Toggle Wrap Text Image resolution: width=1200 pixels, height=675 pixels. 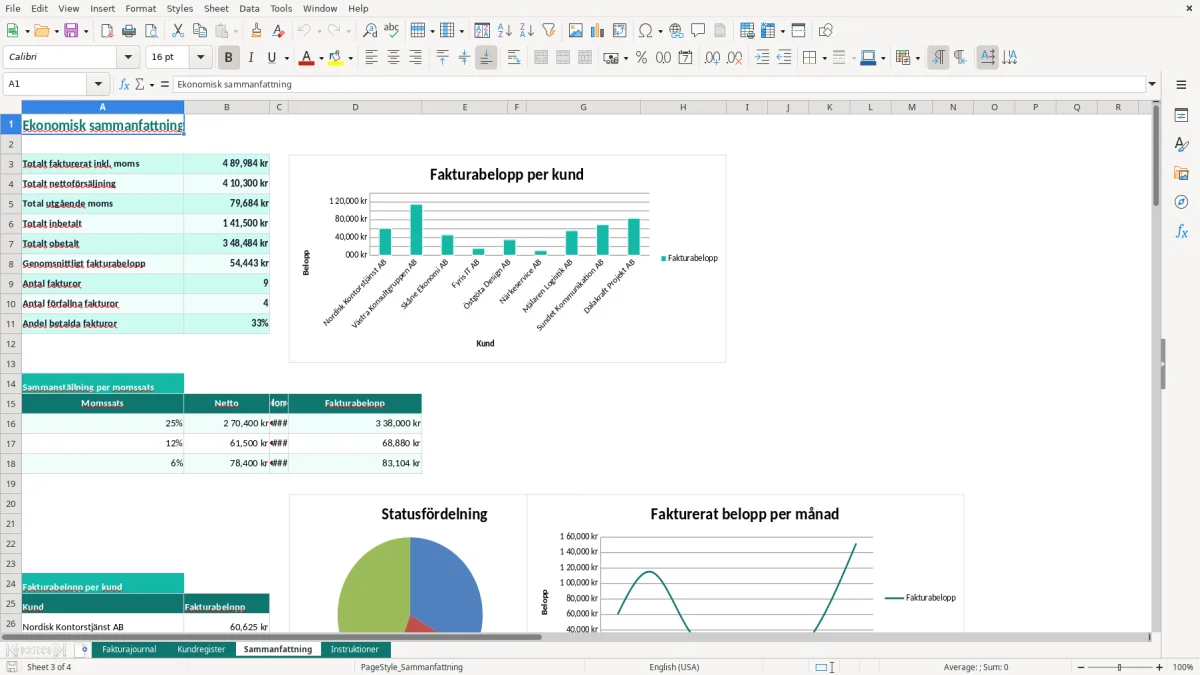click(514, 58)
